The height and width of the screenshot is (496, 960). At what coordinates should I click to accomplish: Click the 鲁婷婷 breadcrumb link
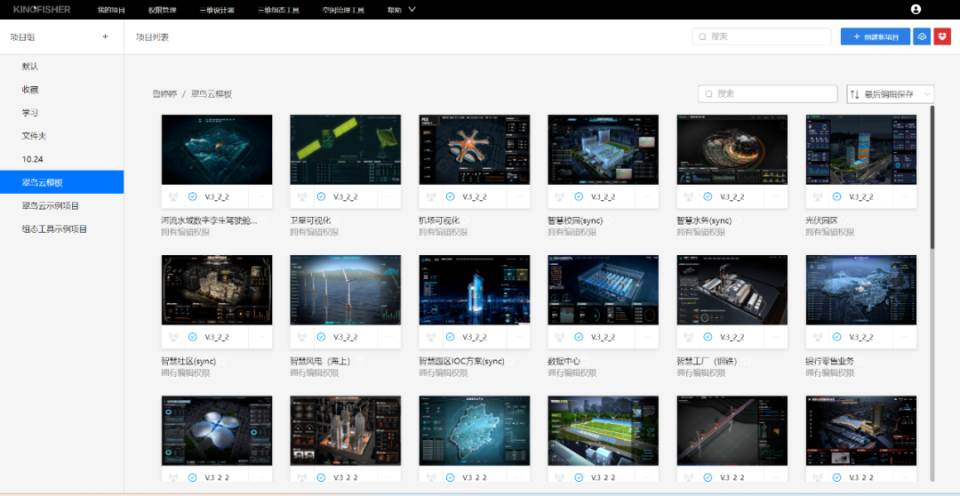(x=164, y=94)
